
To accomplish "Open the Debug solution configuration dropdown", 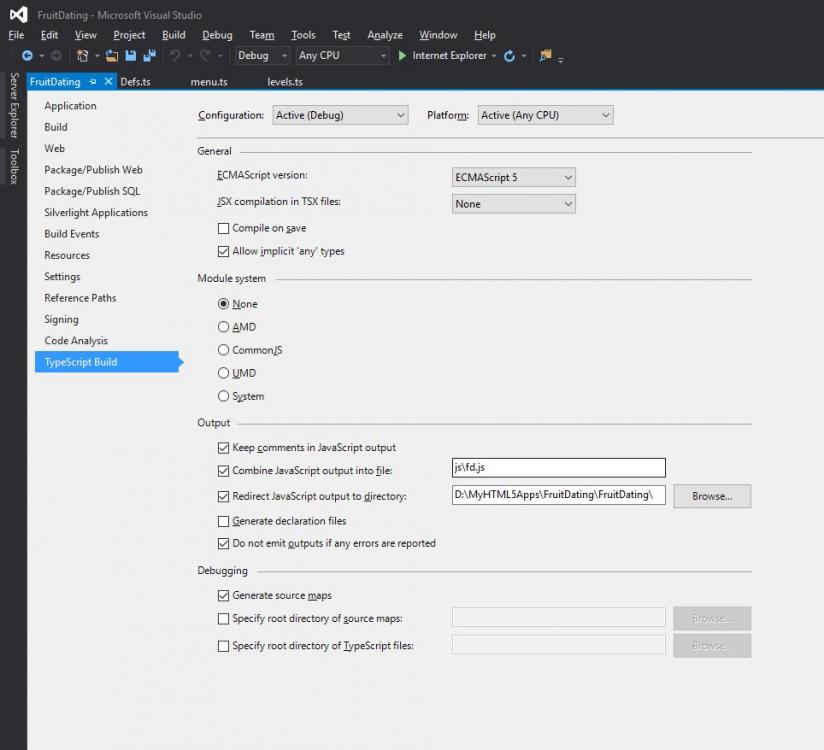I will [262, 56].
